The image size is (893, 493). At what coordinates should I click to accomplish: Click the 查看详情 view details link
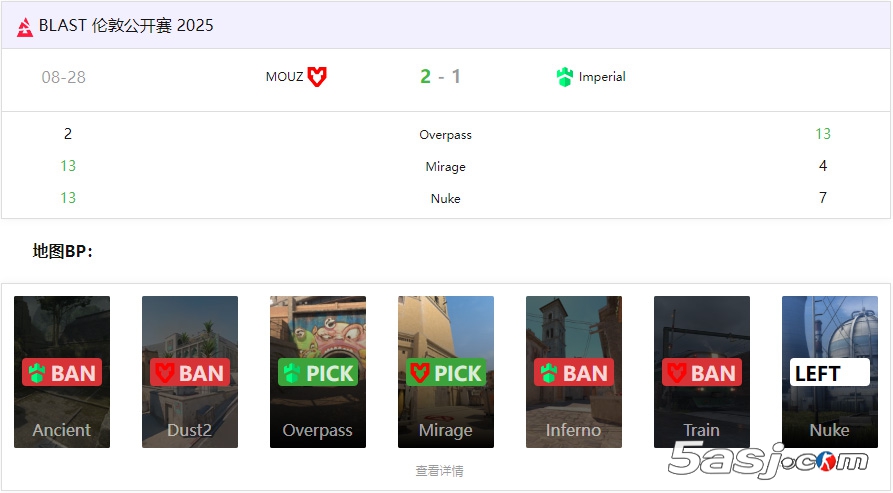click(x=440, y=471)
